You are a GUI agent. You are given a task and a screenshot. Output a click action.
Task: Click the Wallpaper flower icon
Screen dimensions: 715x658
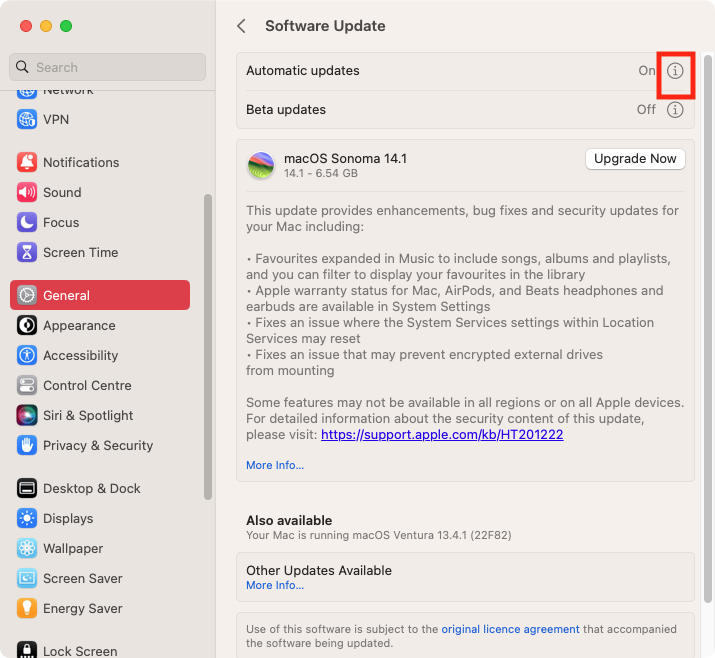point(27,549)
